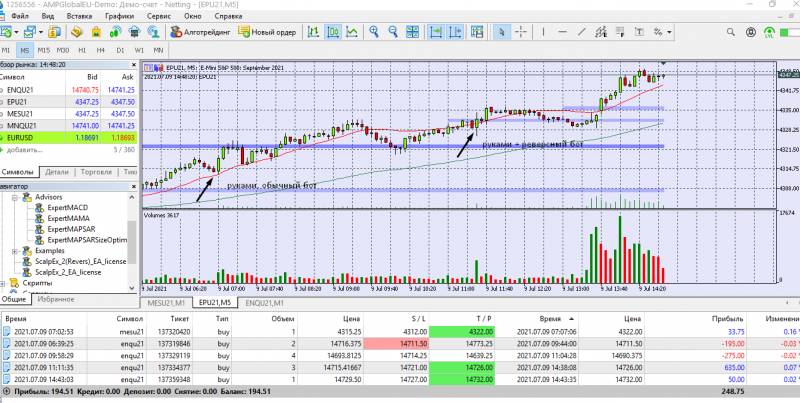Viewport: 800px width, 403px height.
Task: Select W1 timeframe
Action: [139, 51]
